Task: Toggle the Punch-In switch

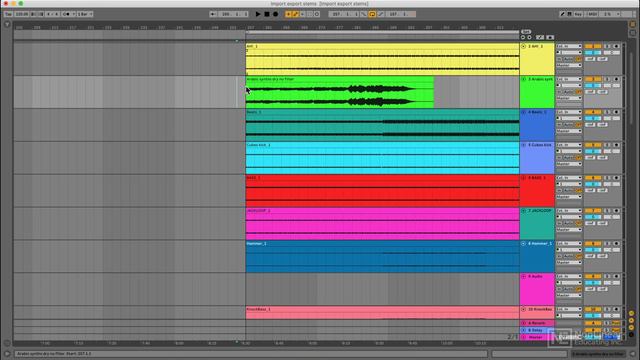Action: 364,14
